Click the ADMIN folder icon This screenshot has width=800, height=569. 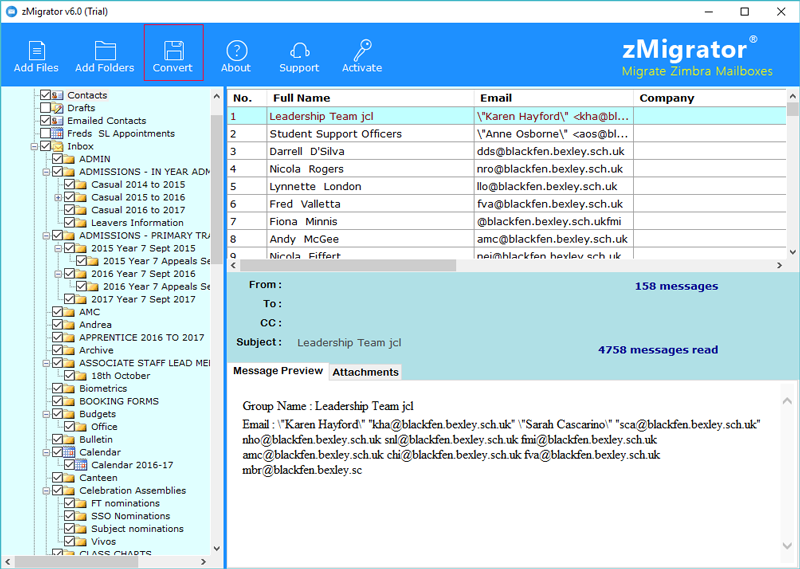point(69,159)
